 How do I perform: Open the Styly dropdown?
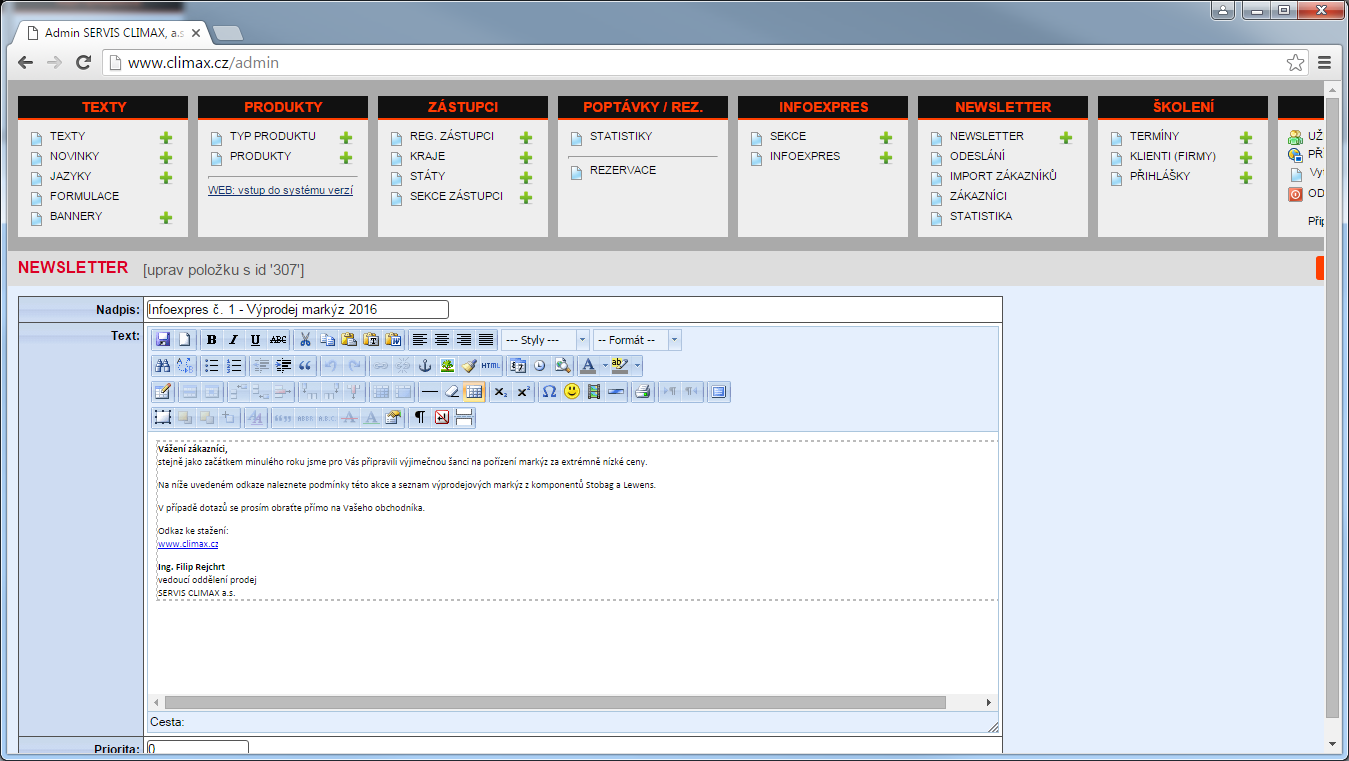545,340
